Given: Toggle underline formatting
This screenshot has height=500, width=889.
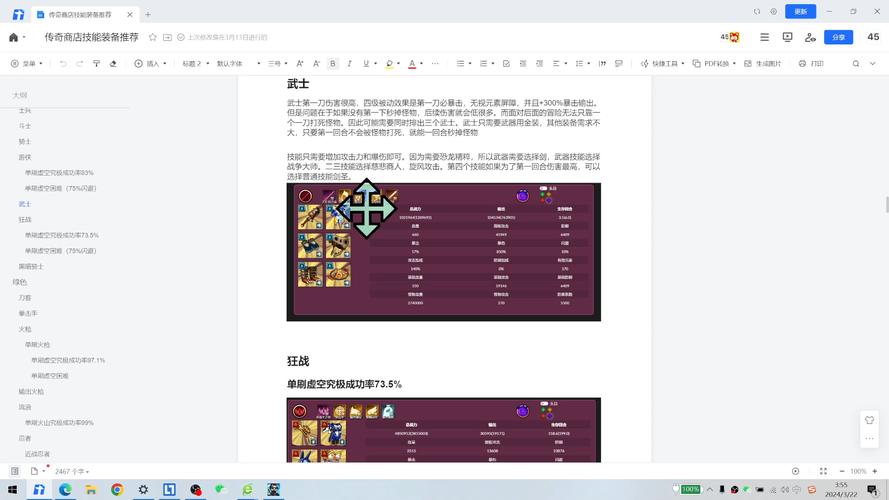Looking at the screenshot, I should tap(366, 63).
